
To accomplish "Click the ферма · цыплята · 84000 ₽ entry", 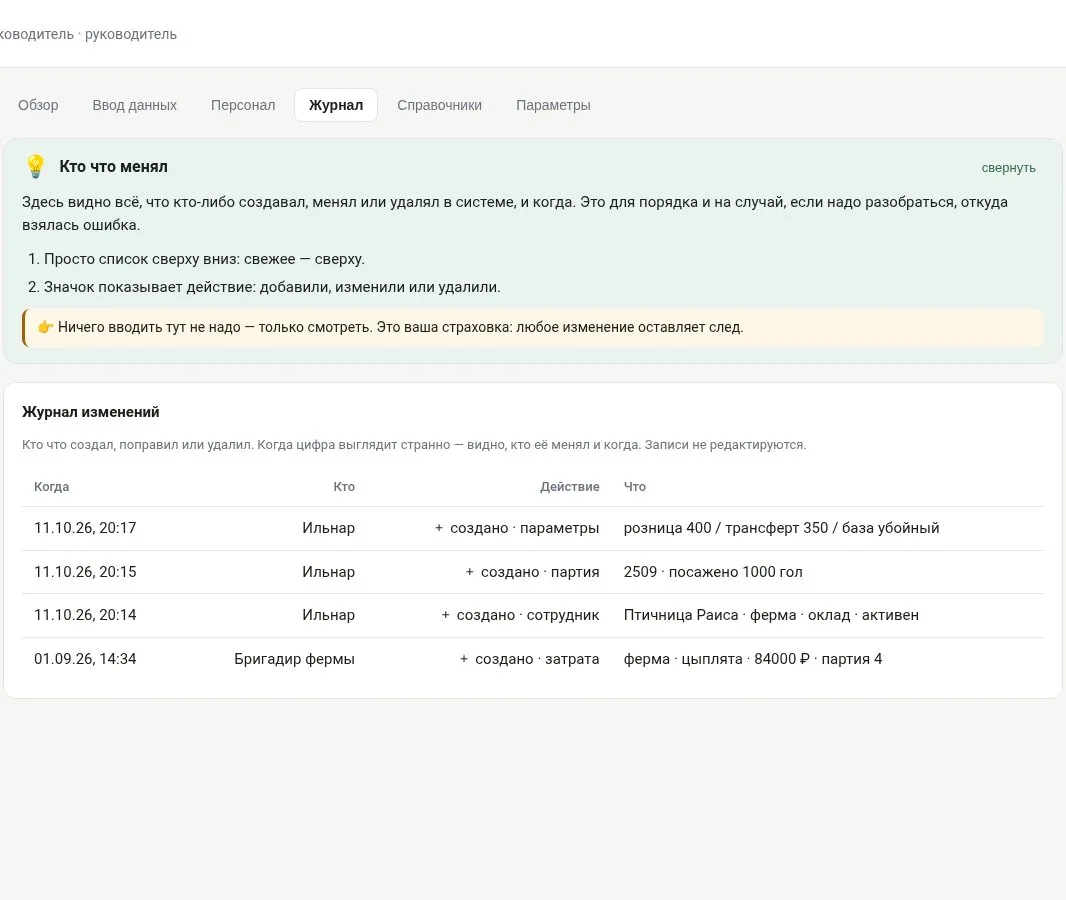I will (753, 659).
